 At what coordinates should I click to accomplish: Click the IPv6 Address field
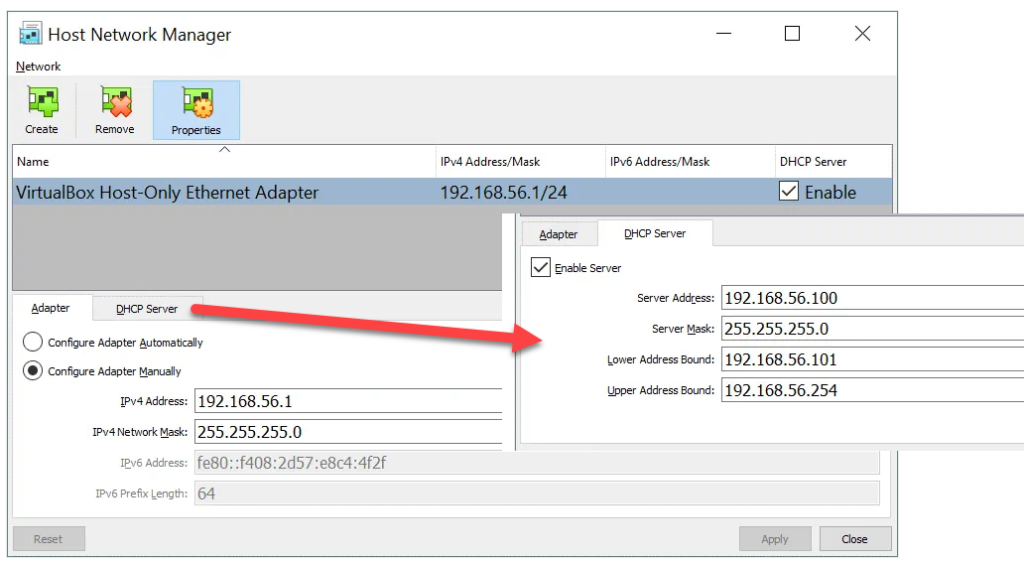[x=537, y=462]
